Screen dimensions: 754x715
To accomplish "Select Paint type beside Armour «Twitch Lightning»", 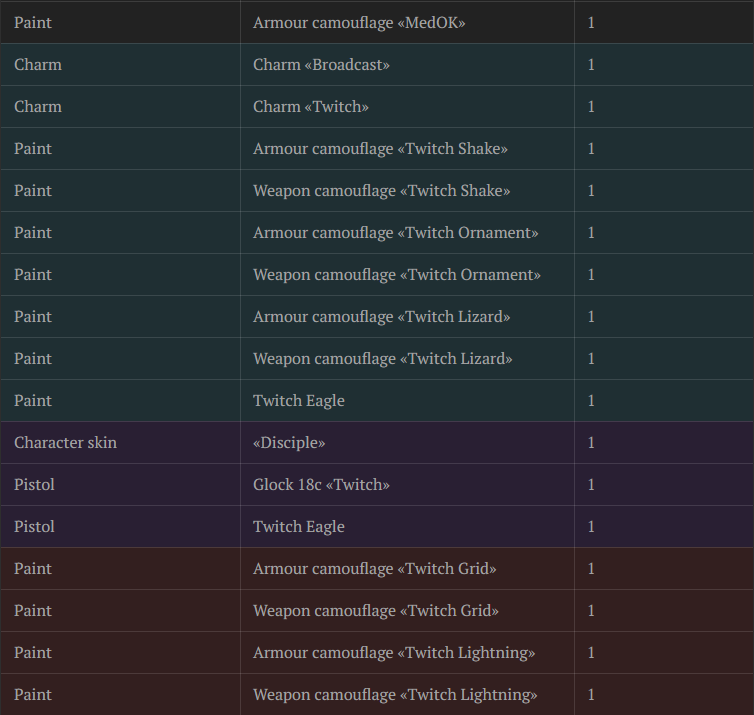I will click(x=33, y=652).
